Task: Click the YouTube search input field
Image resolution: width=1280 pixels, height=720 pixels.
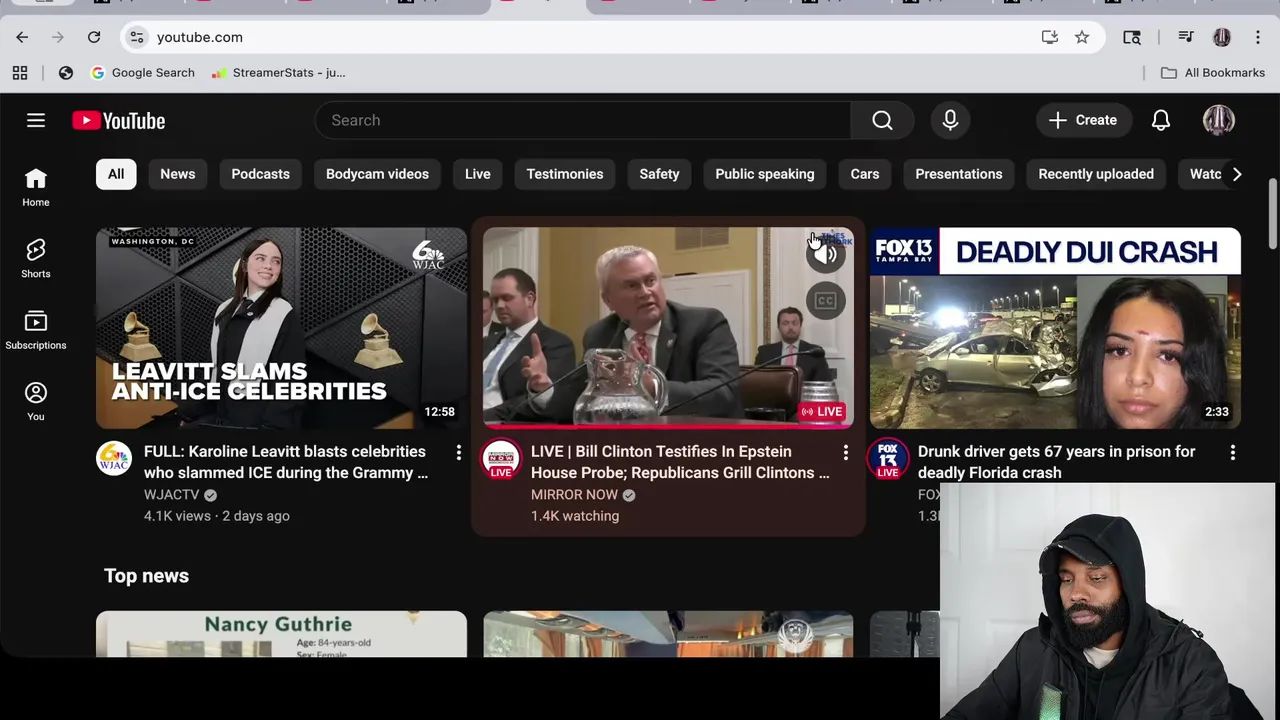Action: pos(583,120)
